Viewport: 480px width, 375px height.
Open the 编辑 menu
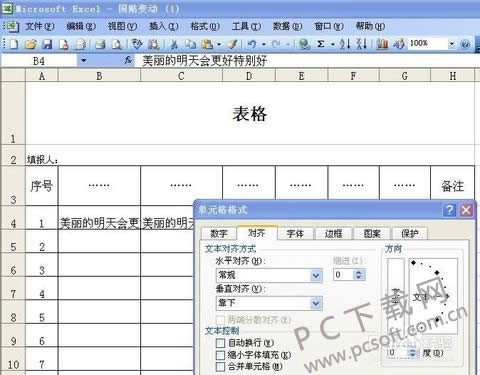pyautogui.click(x=81, y=26)
